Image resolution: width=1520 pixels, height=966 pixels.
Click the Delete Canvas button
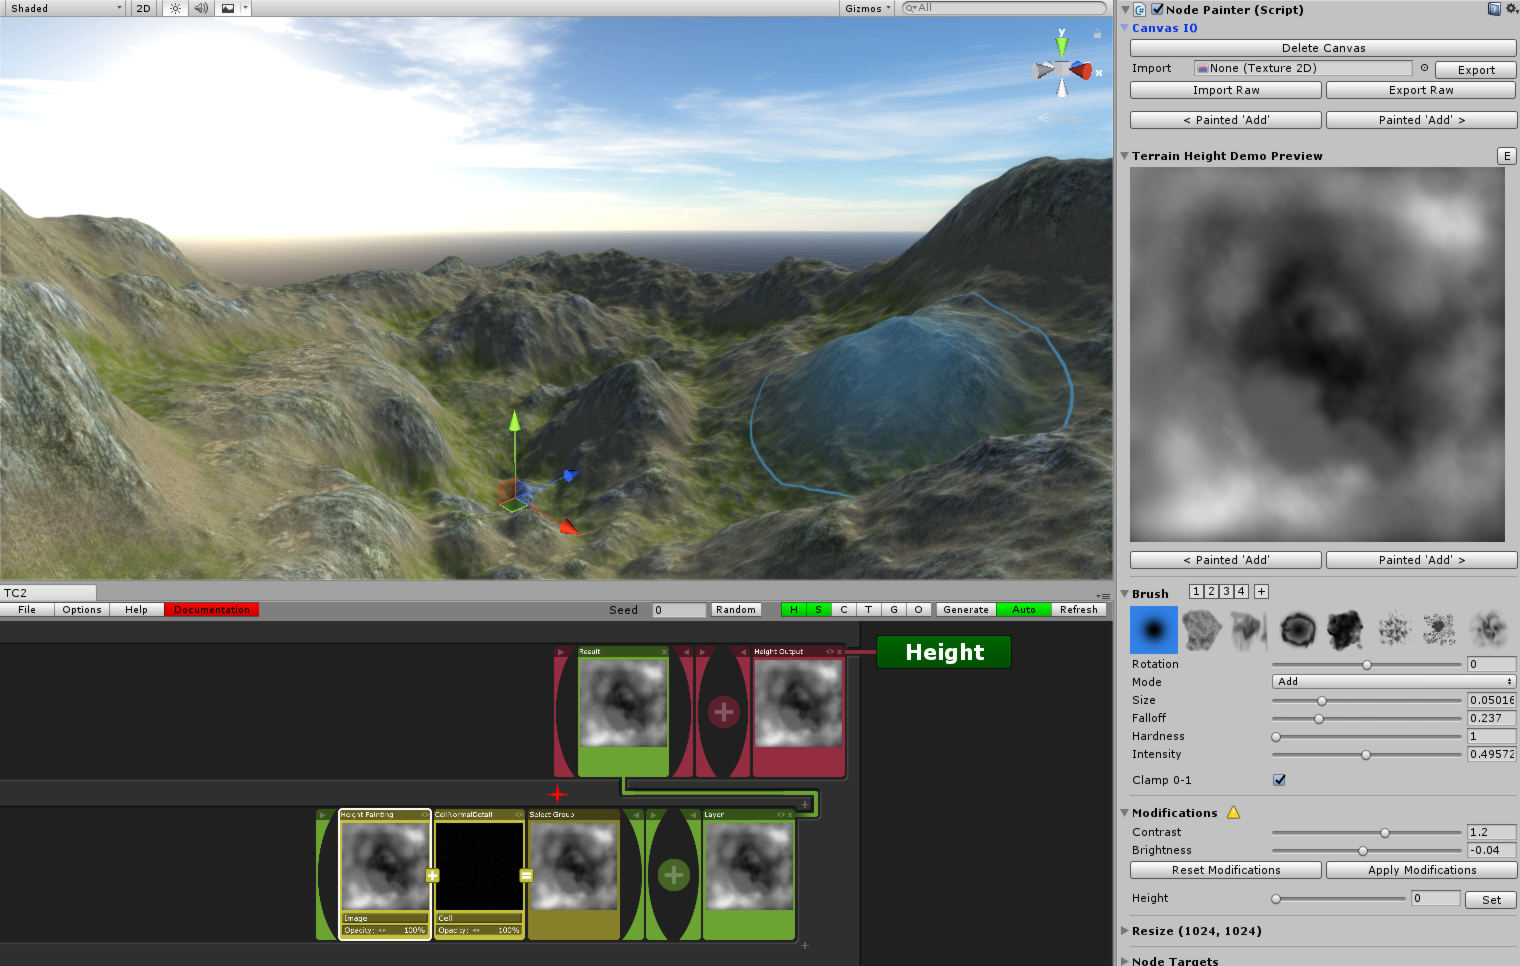point(1322,47)
